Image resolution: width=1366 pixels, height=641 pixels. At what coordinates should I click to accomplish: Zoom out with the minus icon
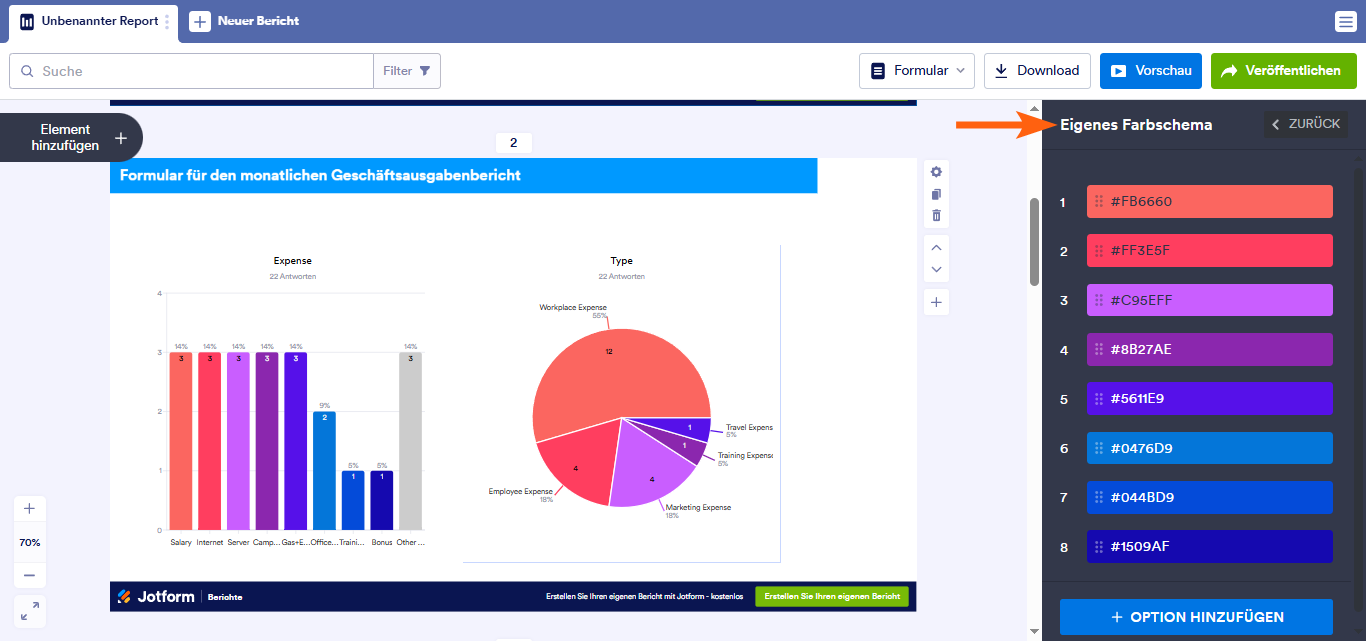coord(29,575)
